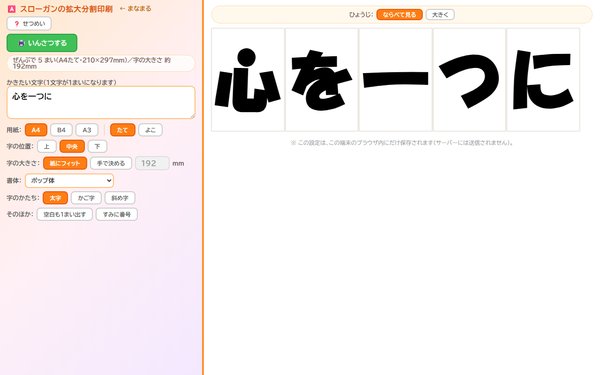The width and height of the screenshot is (600, 375).
Task: Click the ー page preview
Action: 396,80
